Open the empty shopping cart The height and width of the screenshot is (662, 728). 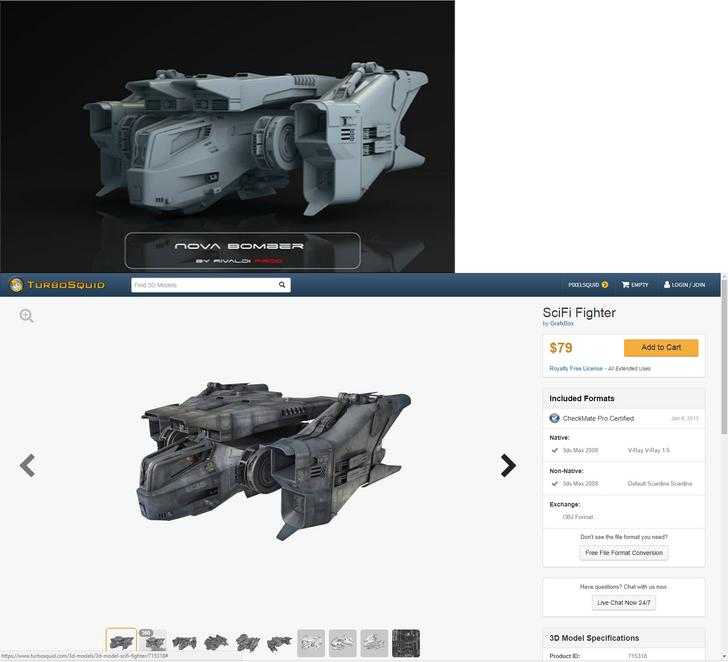click(x=635, y=285)
